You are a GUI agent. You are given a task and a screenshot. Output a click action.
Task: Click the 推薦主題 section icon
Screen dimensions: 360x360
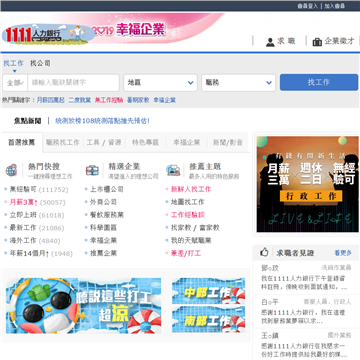point(173,170)
